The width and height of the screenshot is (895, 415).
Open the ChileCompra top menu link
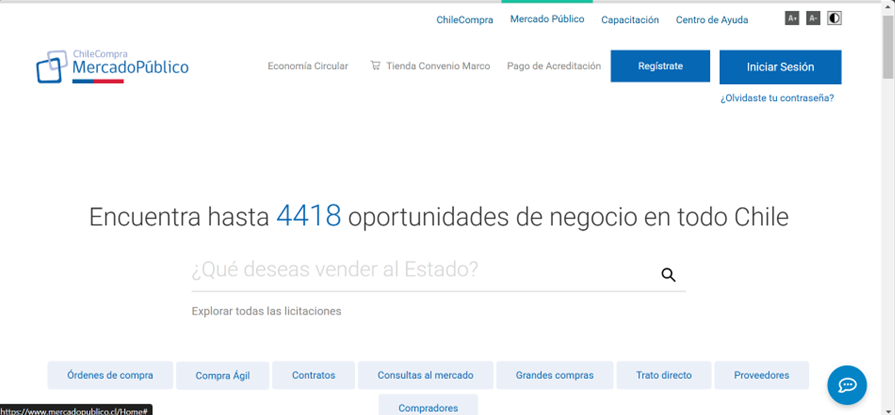tap(464, 20)
